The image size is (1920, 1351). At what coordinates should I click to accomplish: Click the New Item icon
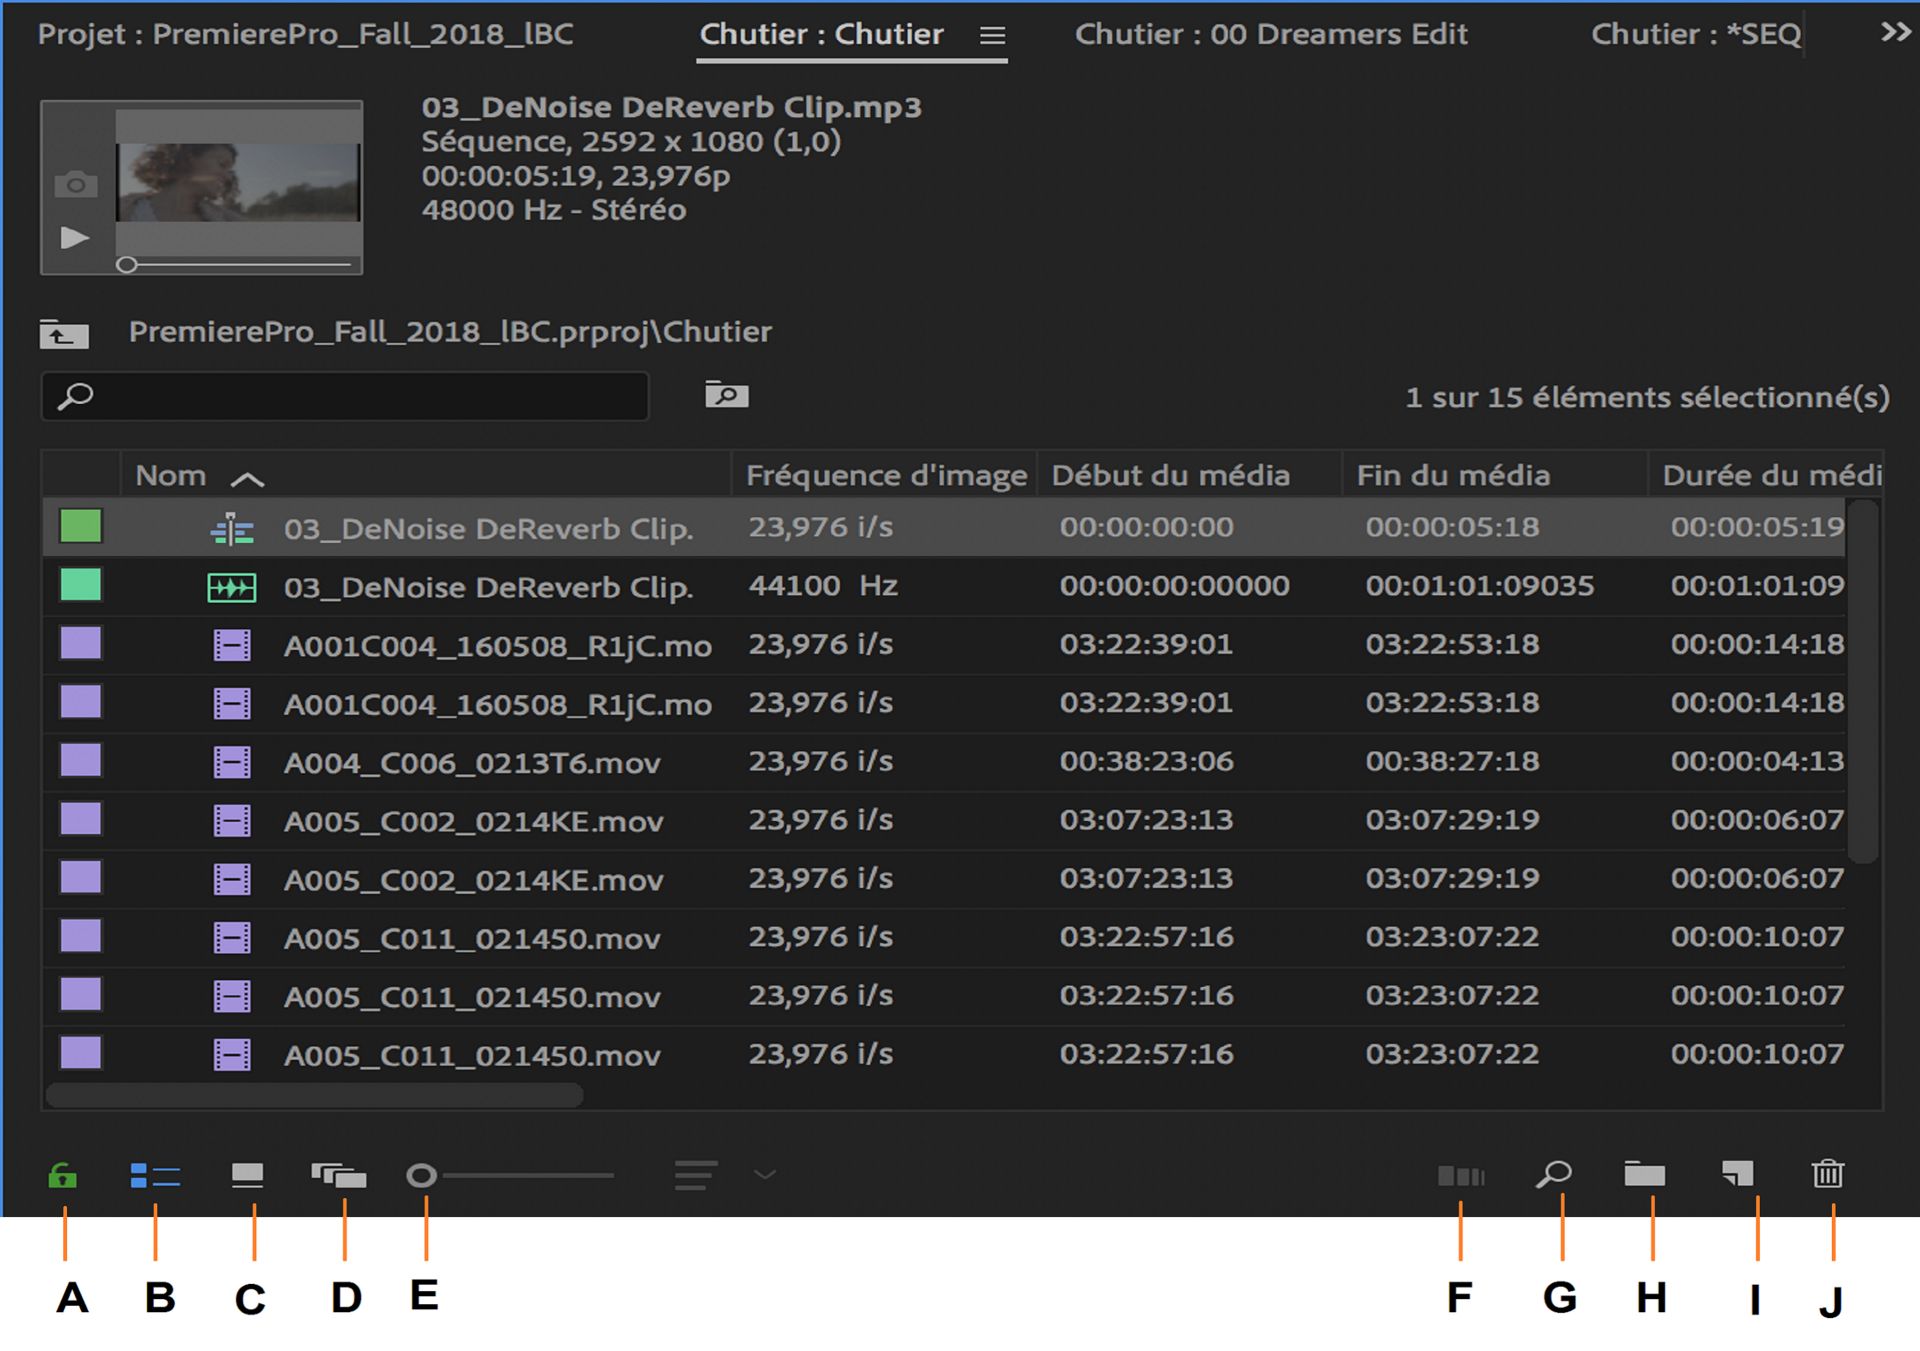[x=1738, y=1173]
